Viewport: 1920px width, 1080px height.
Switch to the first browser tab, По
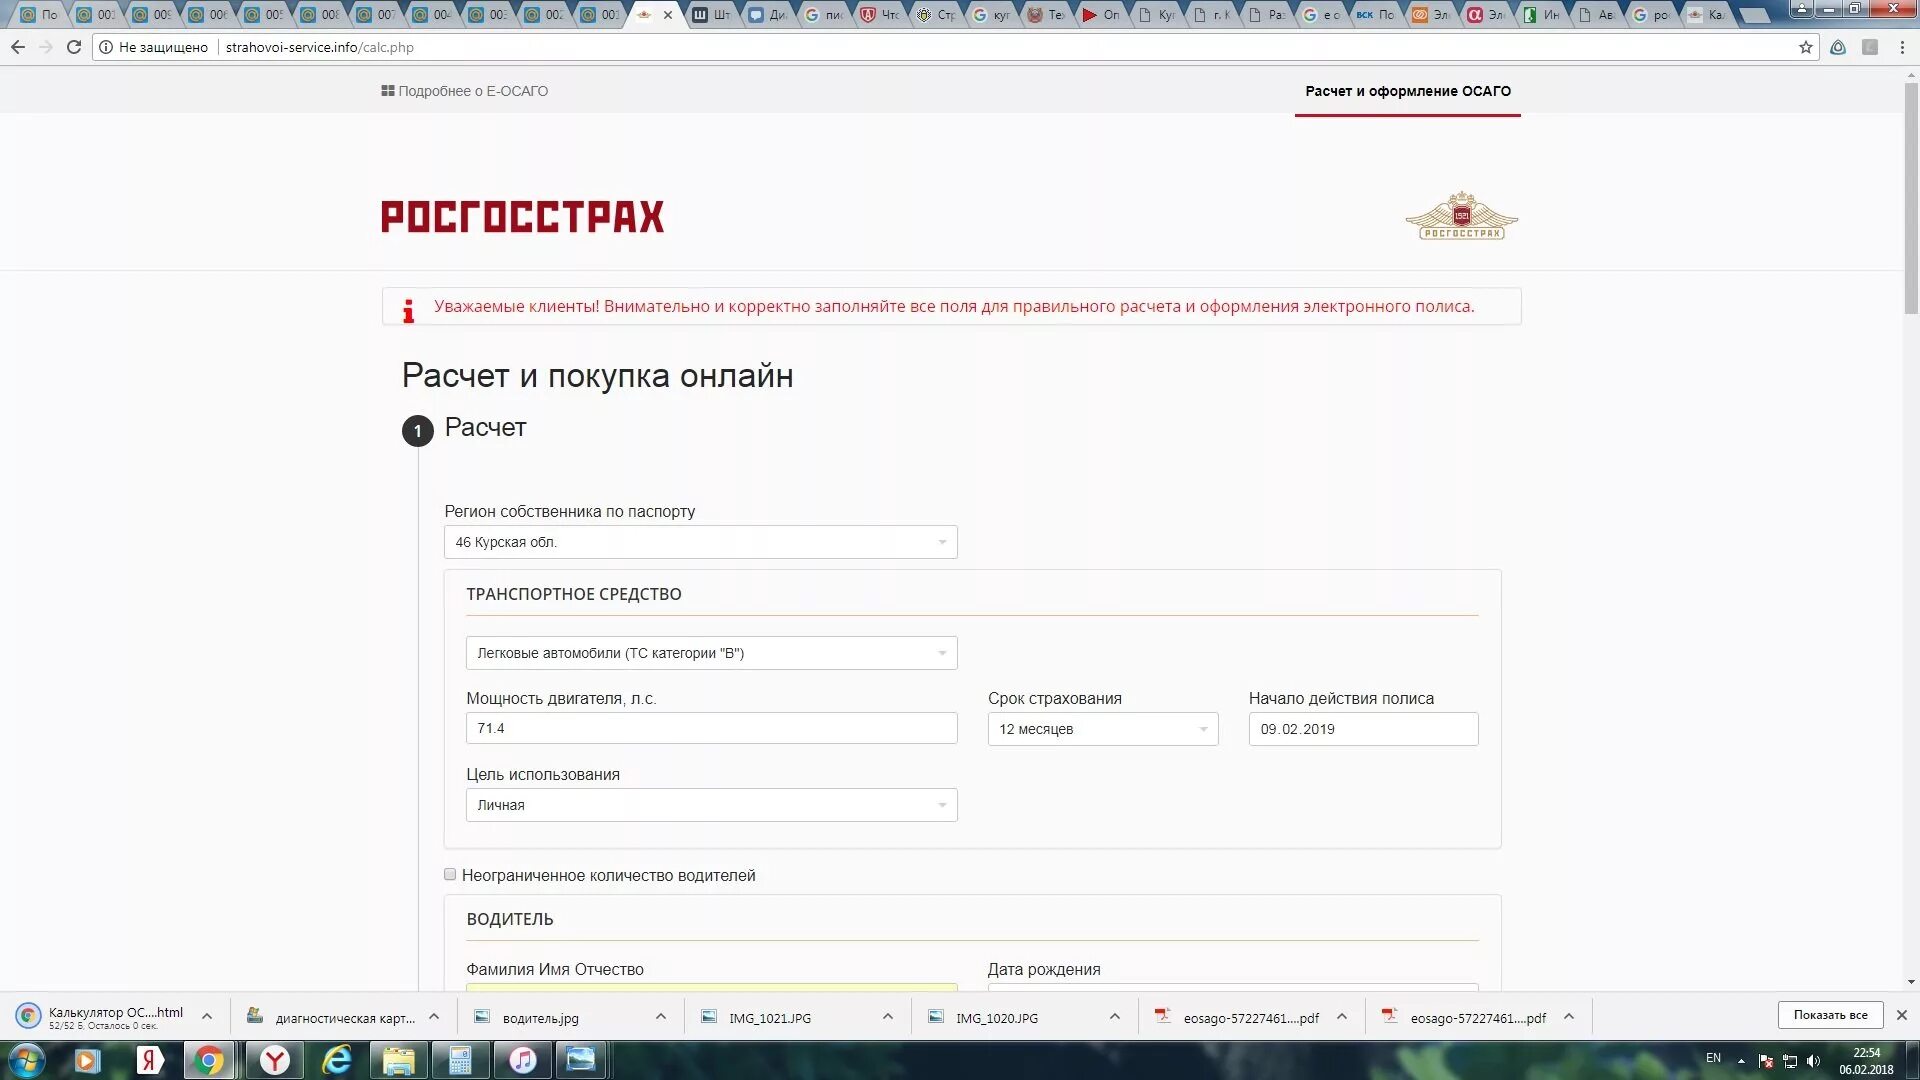(x=40, y=15)
